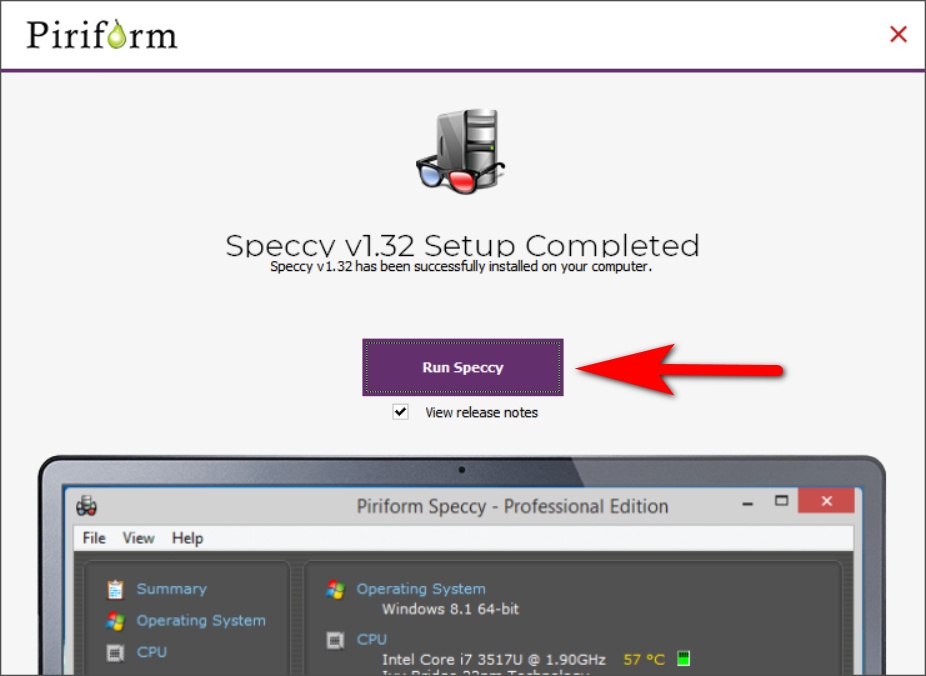Select Operating System in the preview sidebar
926x676 pixels.
(201, 621)
